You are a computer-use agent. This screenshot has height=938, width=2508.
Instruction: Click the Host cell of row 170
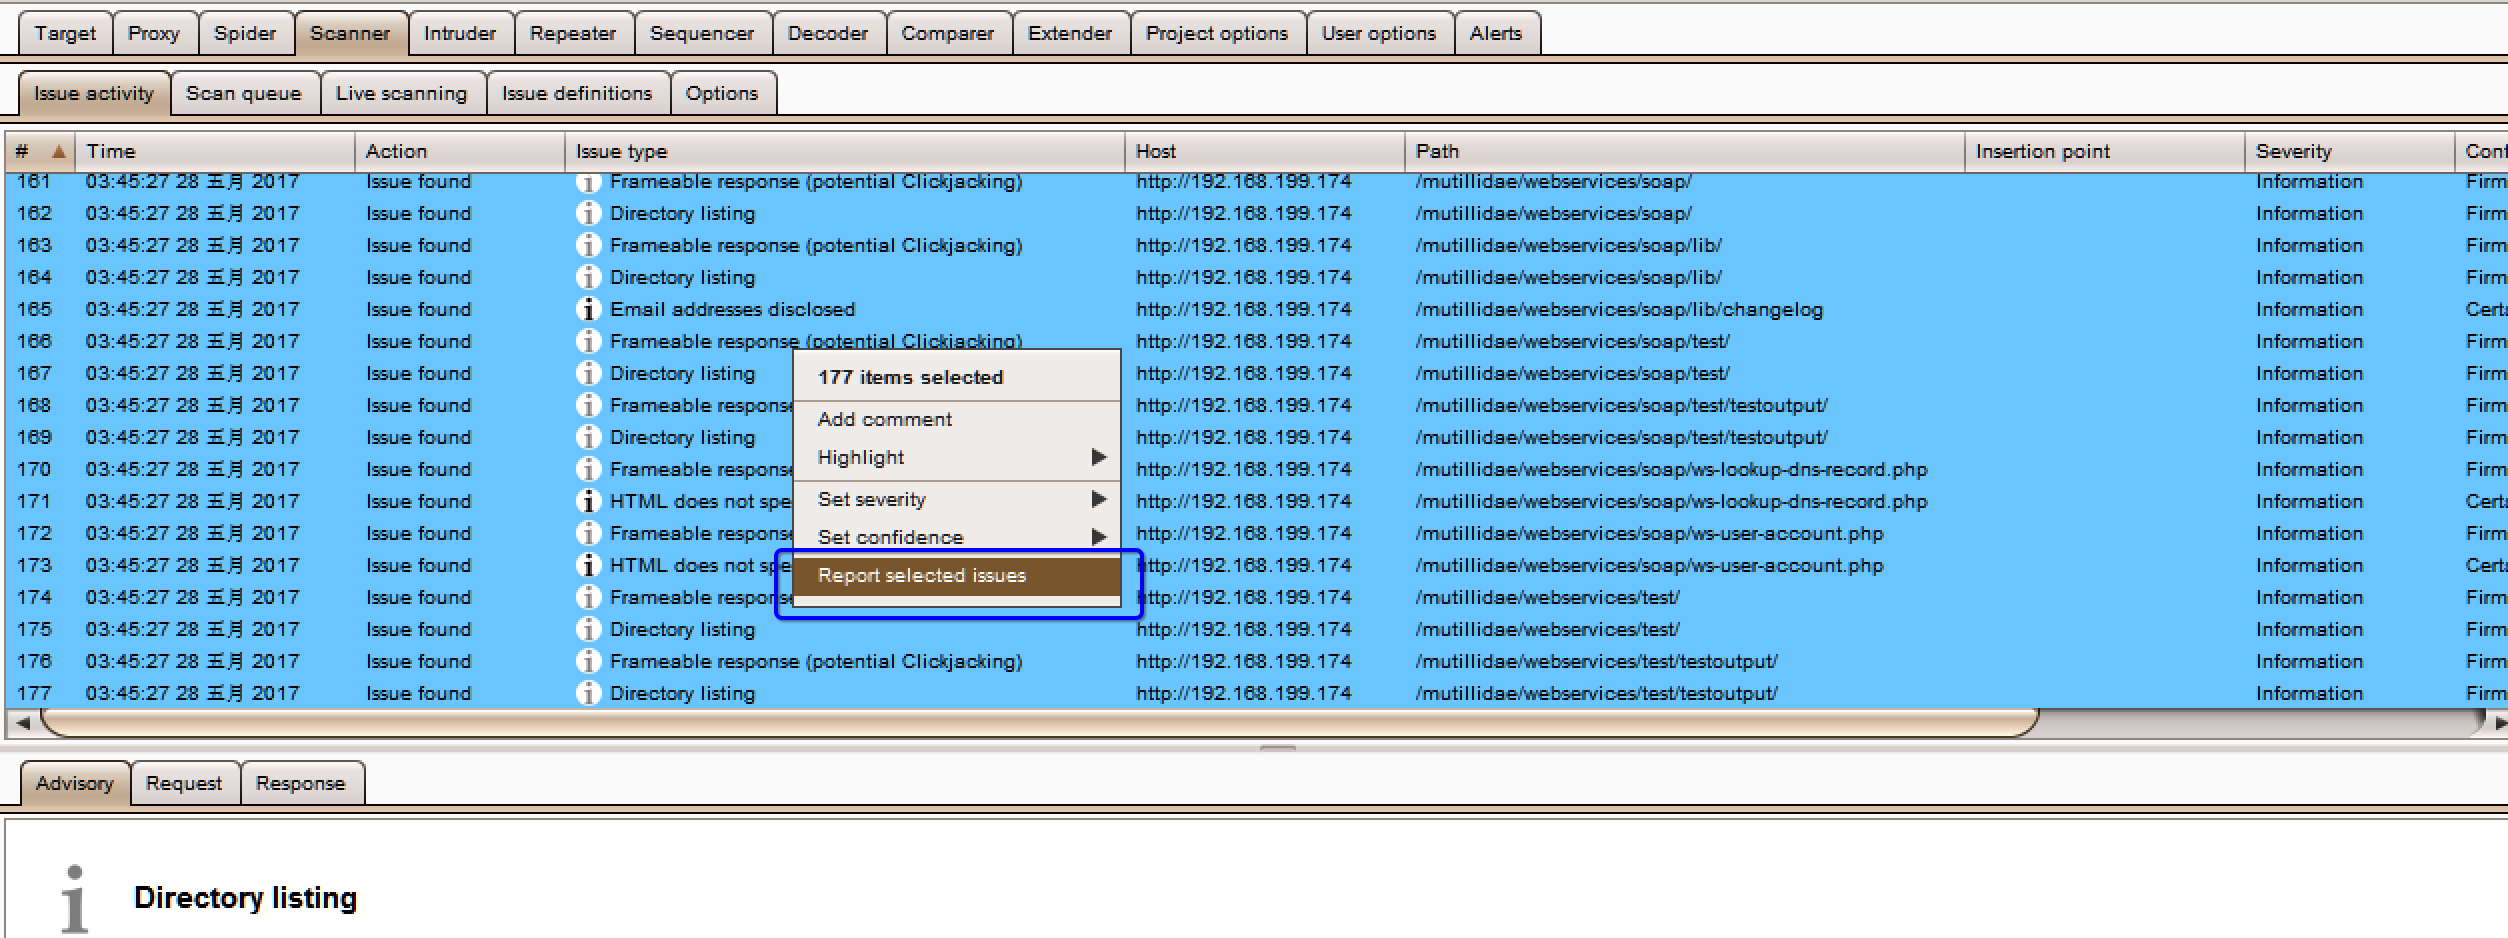(1243, 469)
